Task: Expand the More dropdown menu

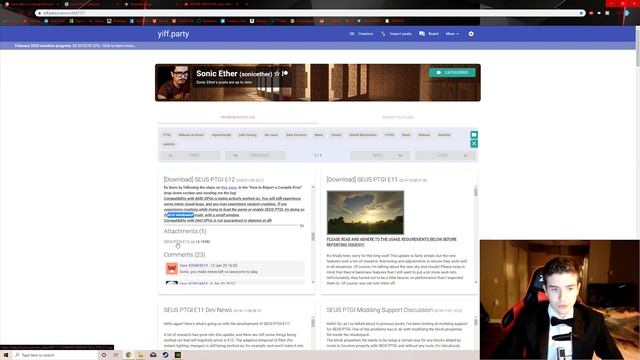Action: pyautogui.click(x=452, y=34)
